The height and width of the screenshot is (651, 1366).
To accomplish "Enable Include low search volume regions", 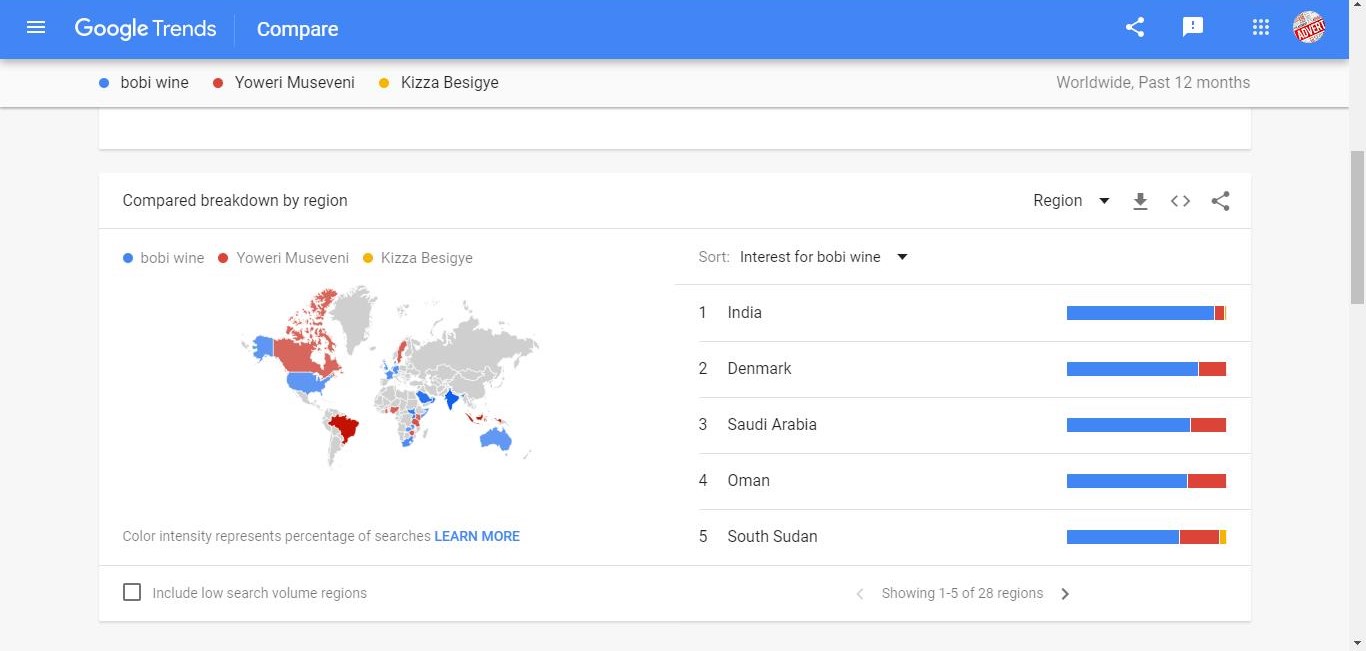I will 132,593.
